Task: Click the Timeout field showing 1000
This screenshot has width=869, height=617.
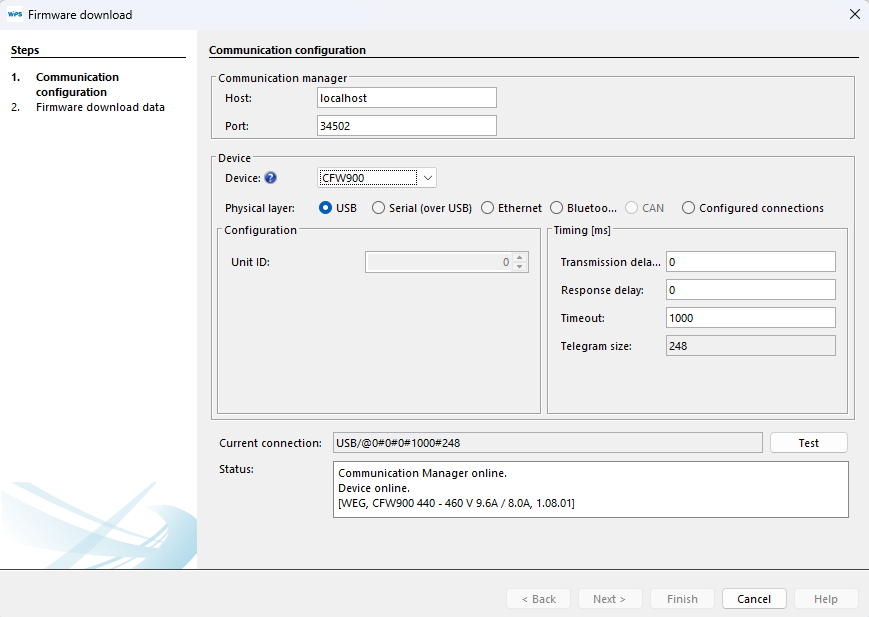Action: tap(750, 318)
